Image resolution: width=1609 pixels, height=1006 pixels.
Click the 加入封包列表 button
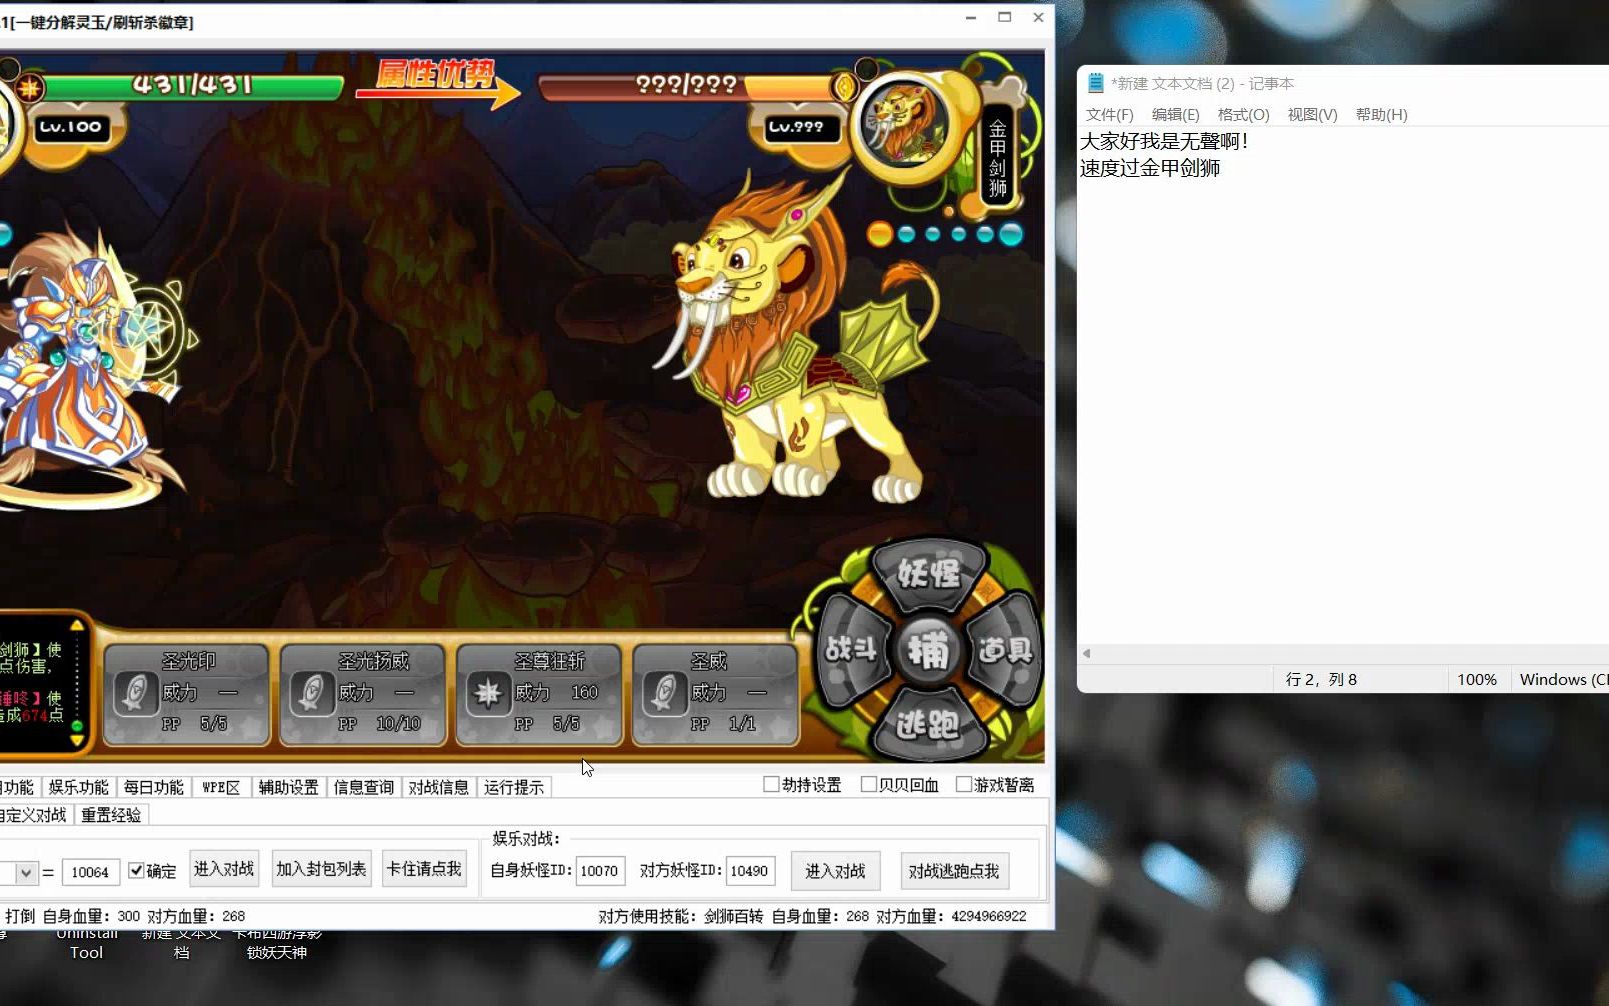pyautogui.click(x=322, y=869)
